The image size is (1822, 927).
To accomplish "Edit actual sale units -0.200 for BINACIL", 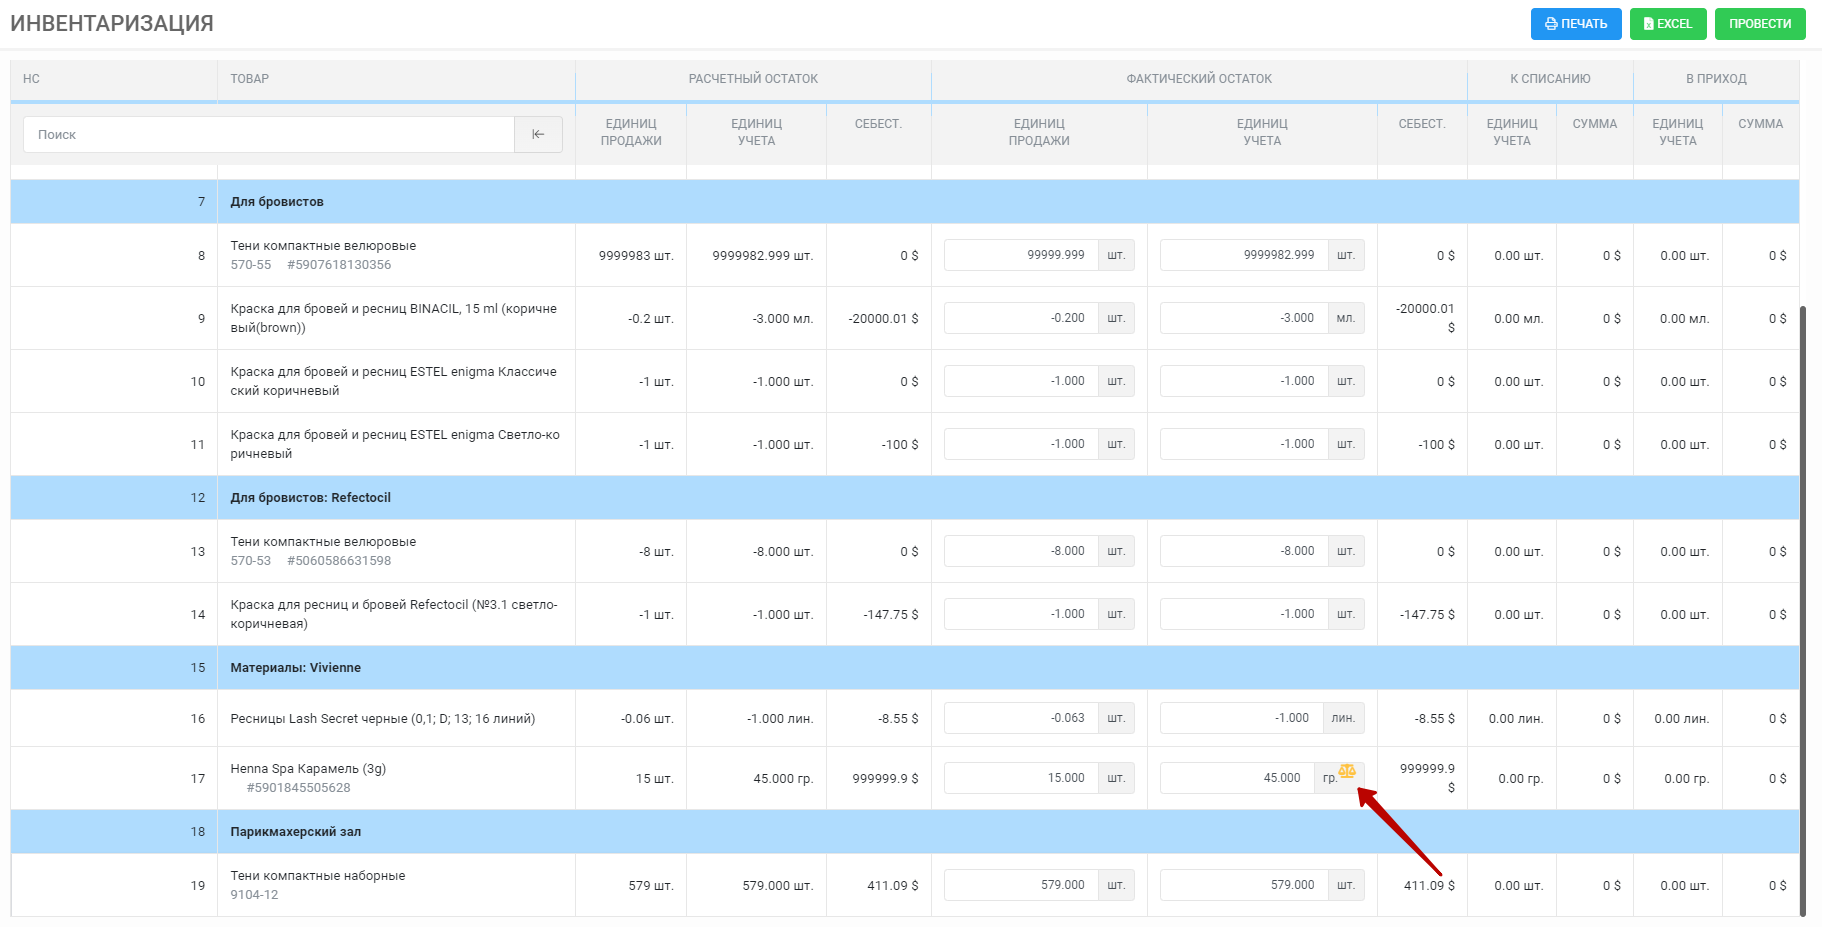I will [x=1021, y=318].
